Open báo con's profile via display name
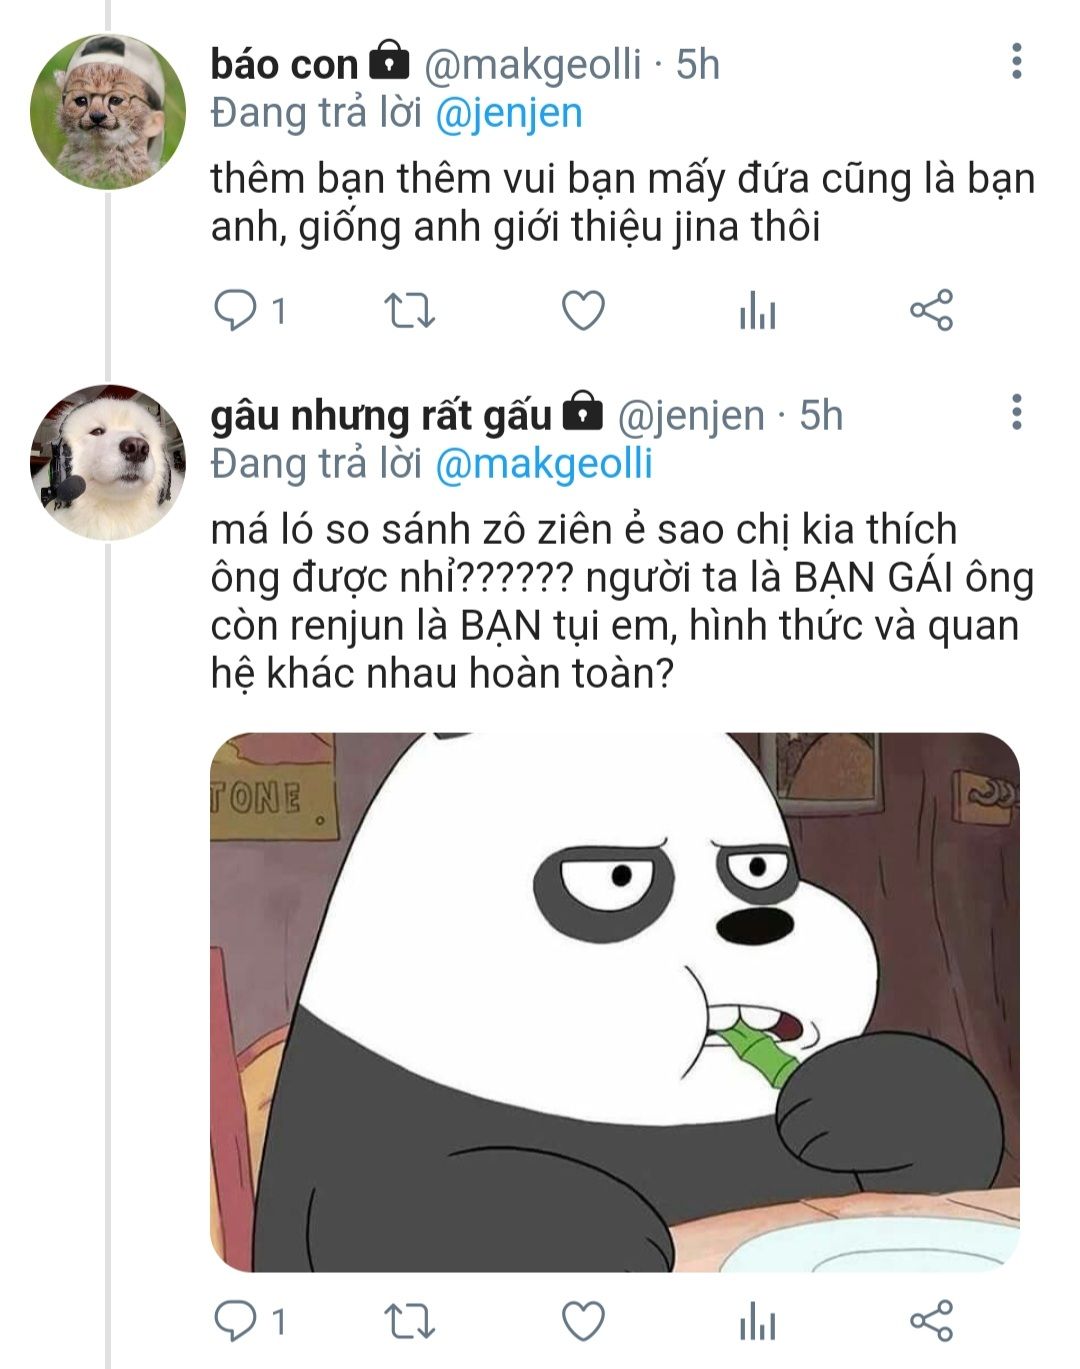1080x1369 pixels. [x=284, y=64]
